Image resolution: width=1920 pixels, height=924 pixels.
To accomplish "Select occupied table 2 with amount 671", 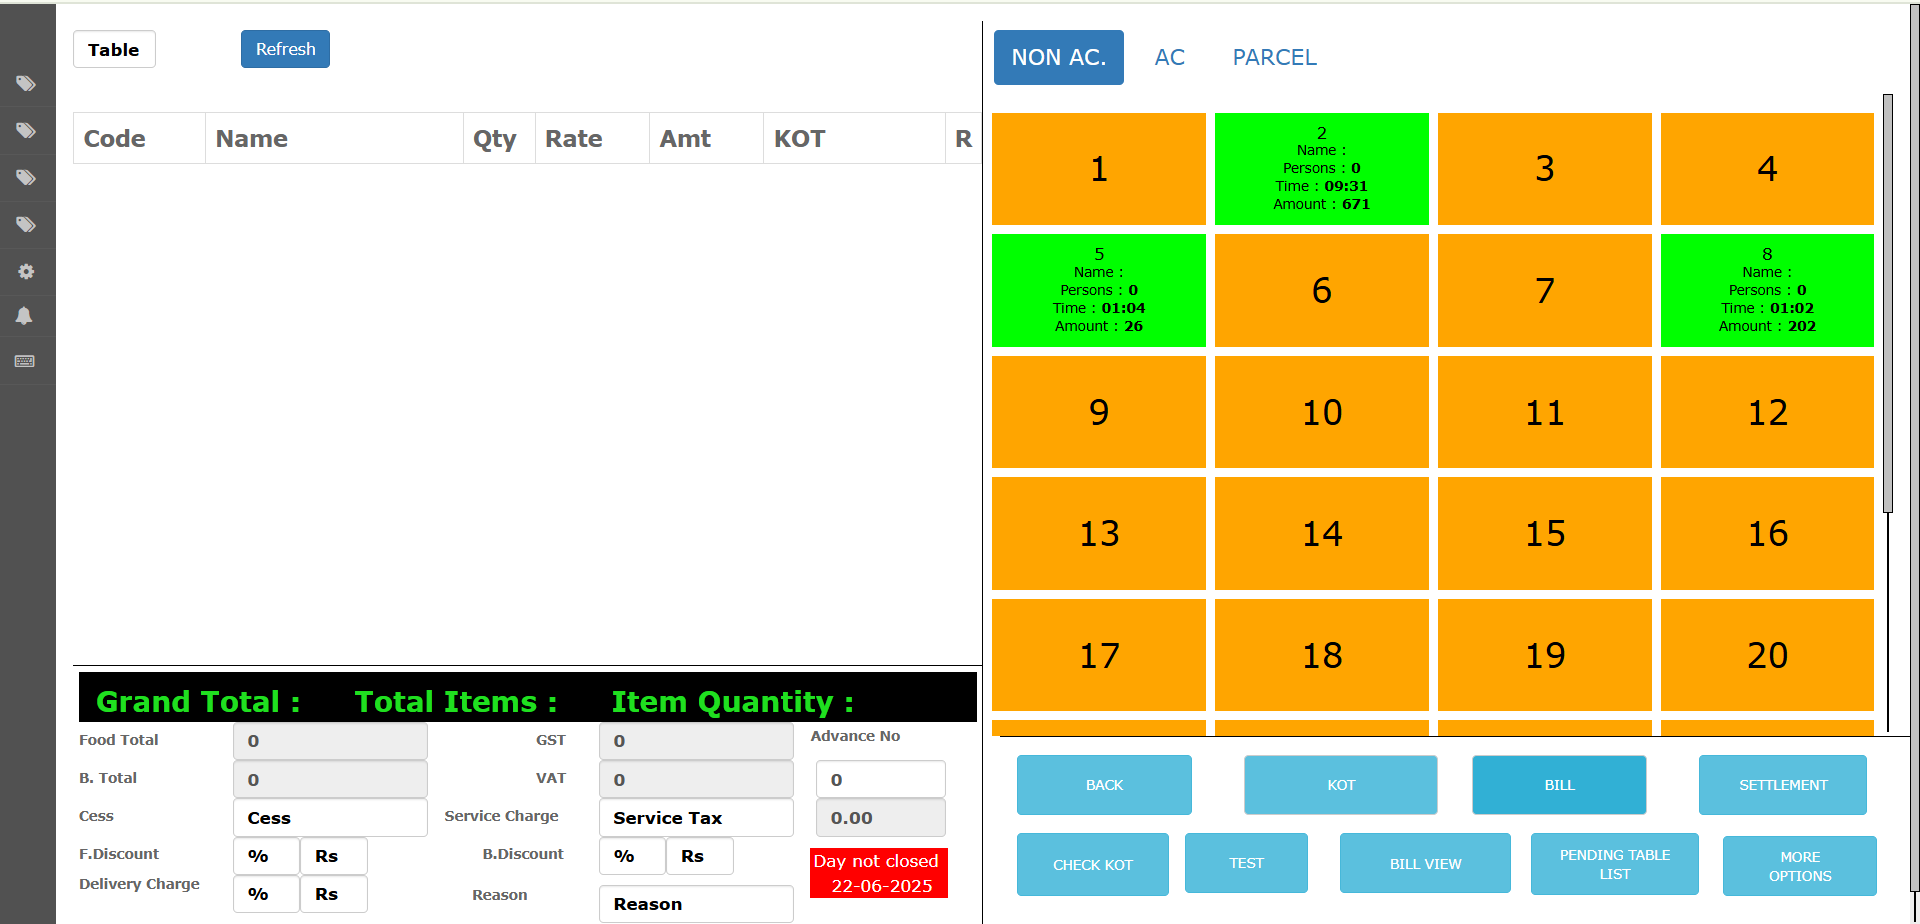I will [x=1321, y=169].
